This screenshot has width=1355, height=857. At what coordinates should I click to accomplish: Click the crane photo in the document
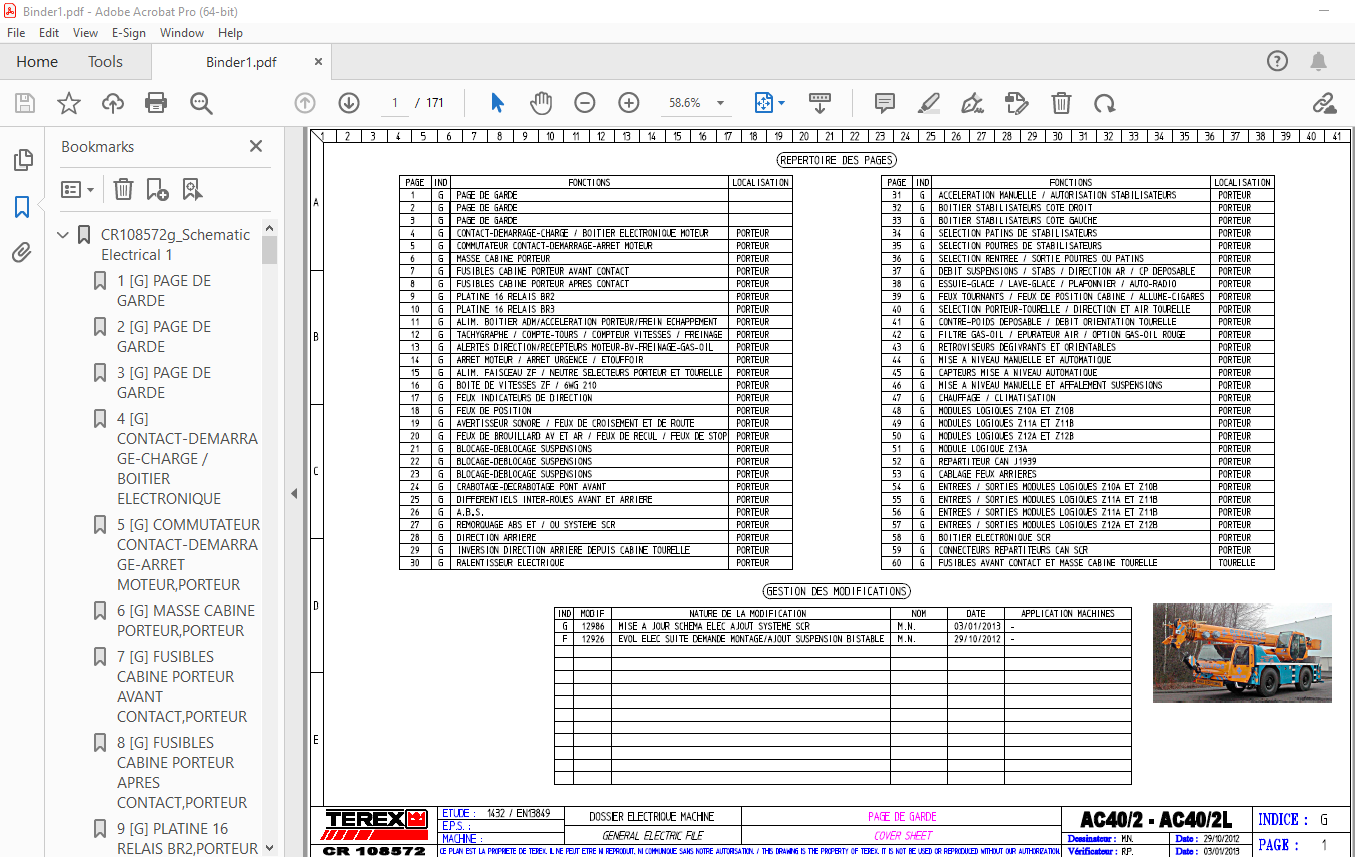click(1242, 653)
